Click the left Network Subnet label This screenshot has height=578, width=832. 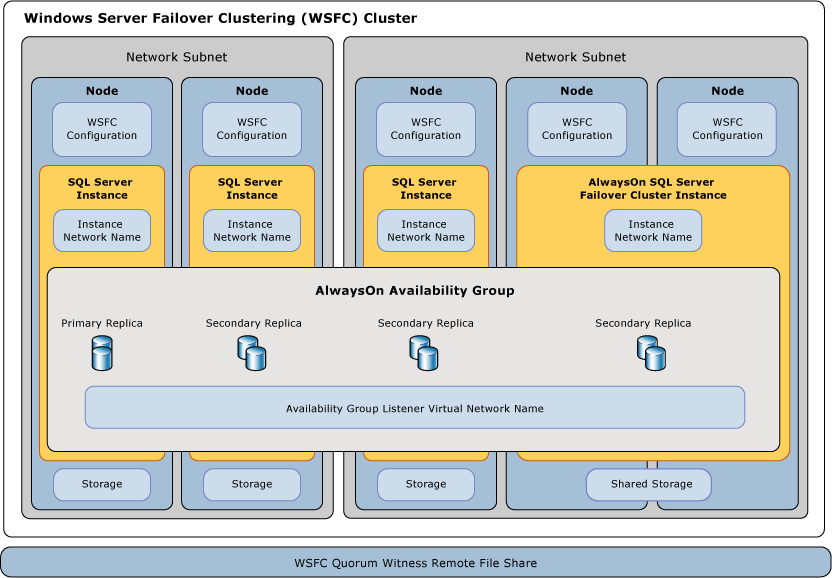pos(177,57)
